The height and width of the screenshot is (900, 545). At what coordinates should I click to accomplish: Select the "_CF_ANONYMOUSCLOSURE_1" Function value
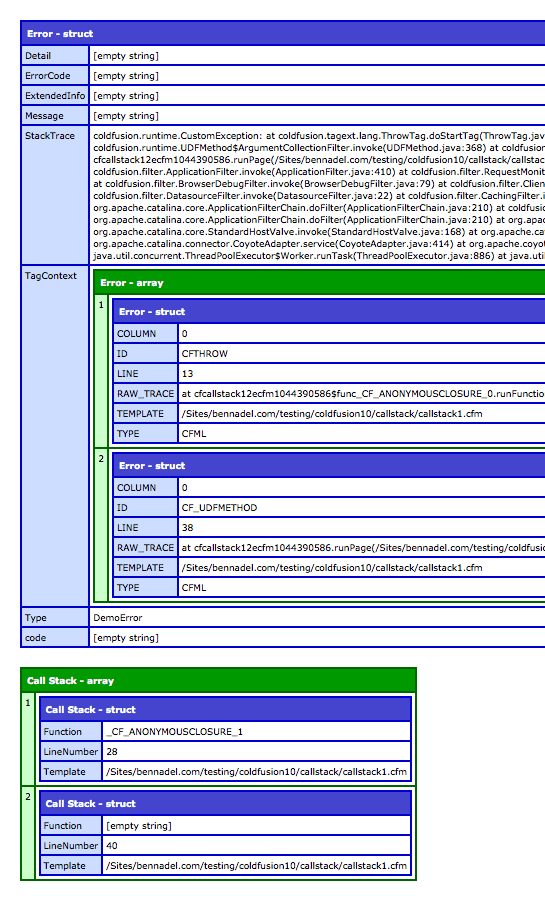[174, 732]
